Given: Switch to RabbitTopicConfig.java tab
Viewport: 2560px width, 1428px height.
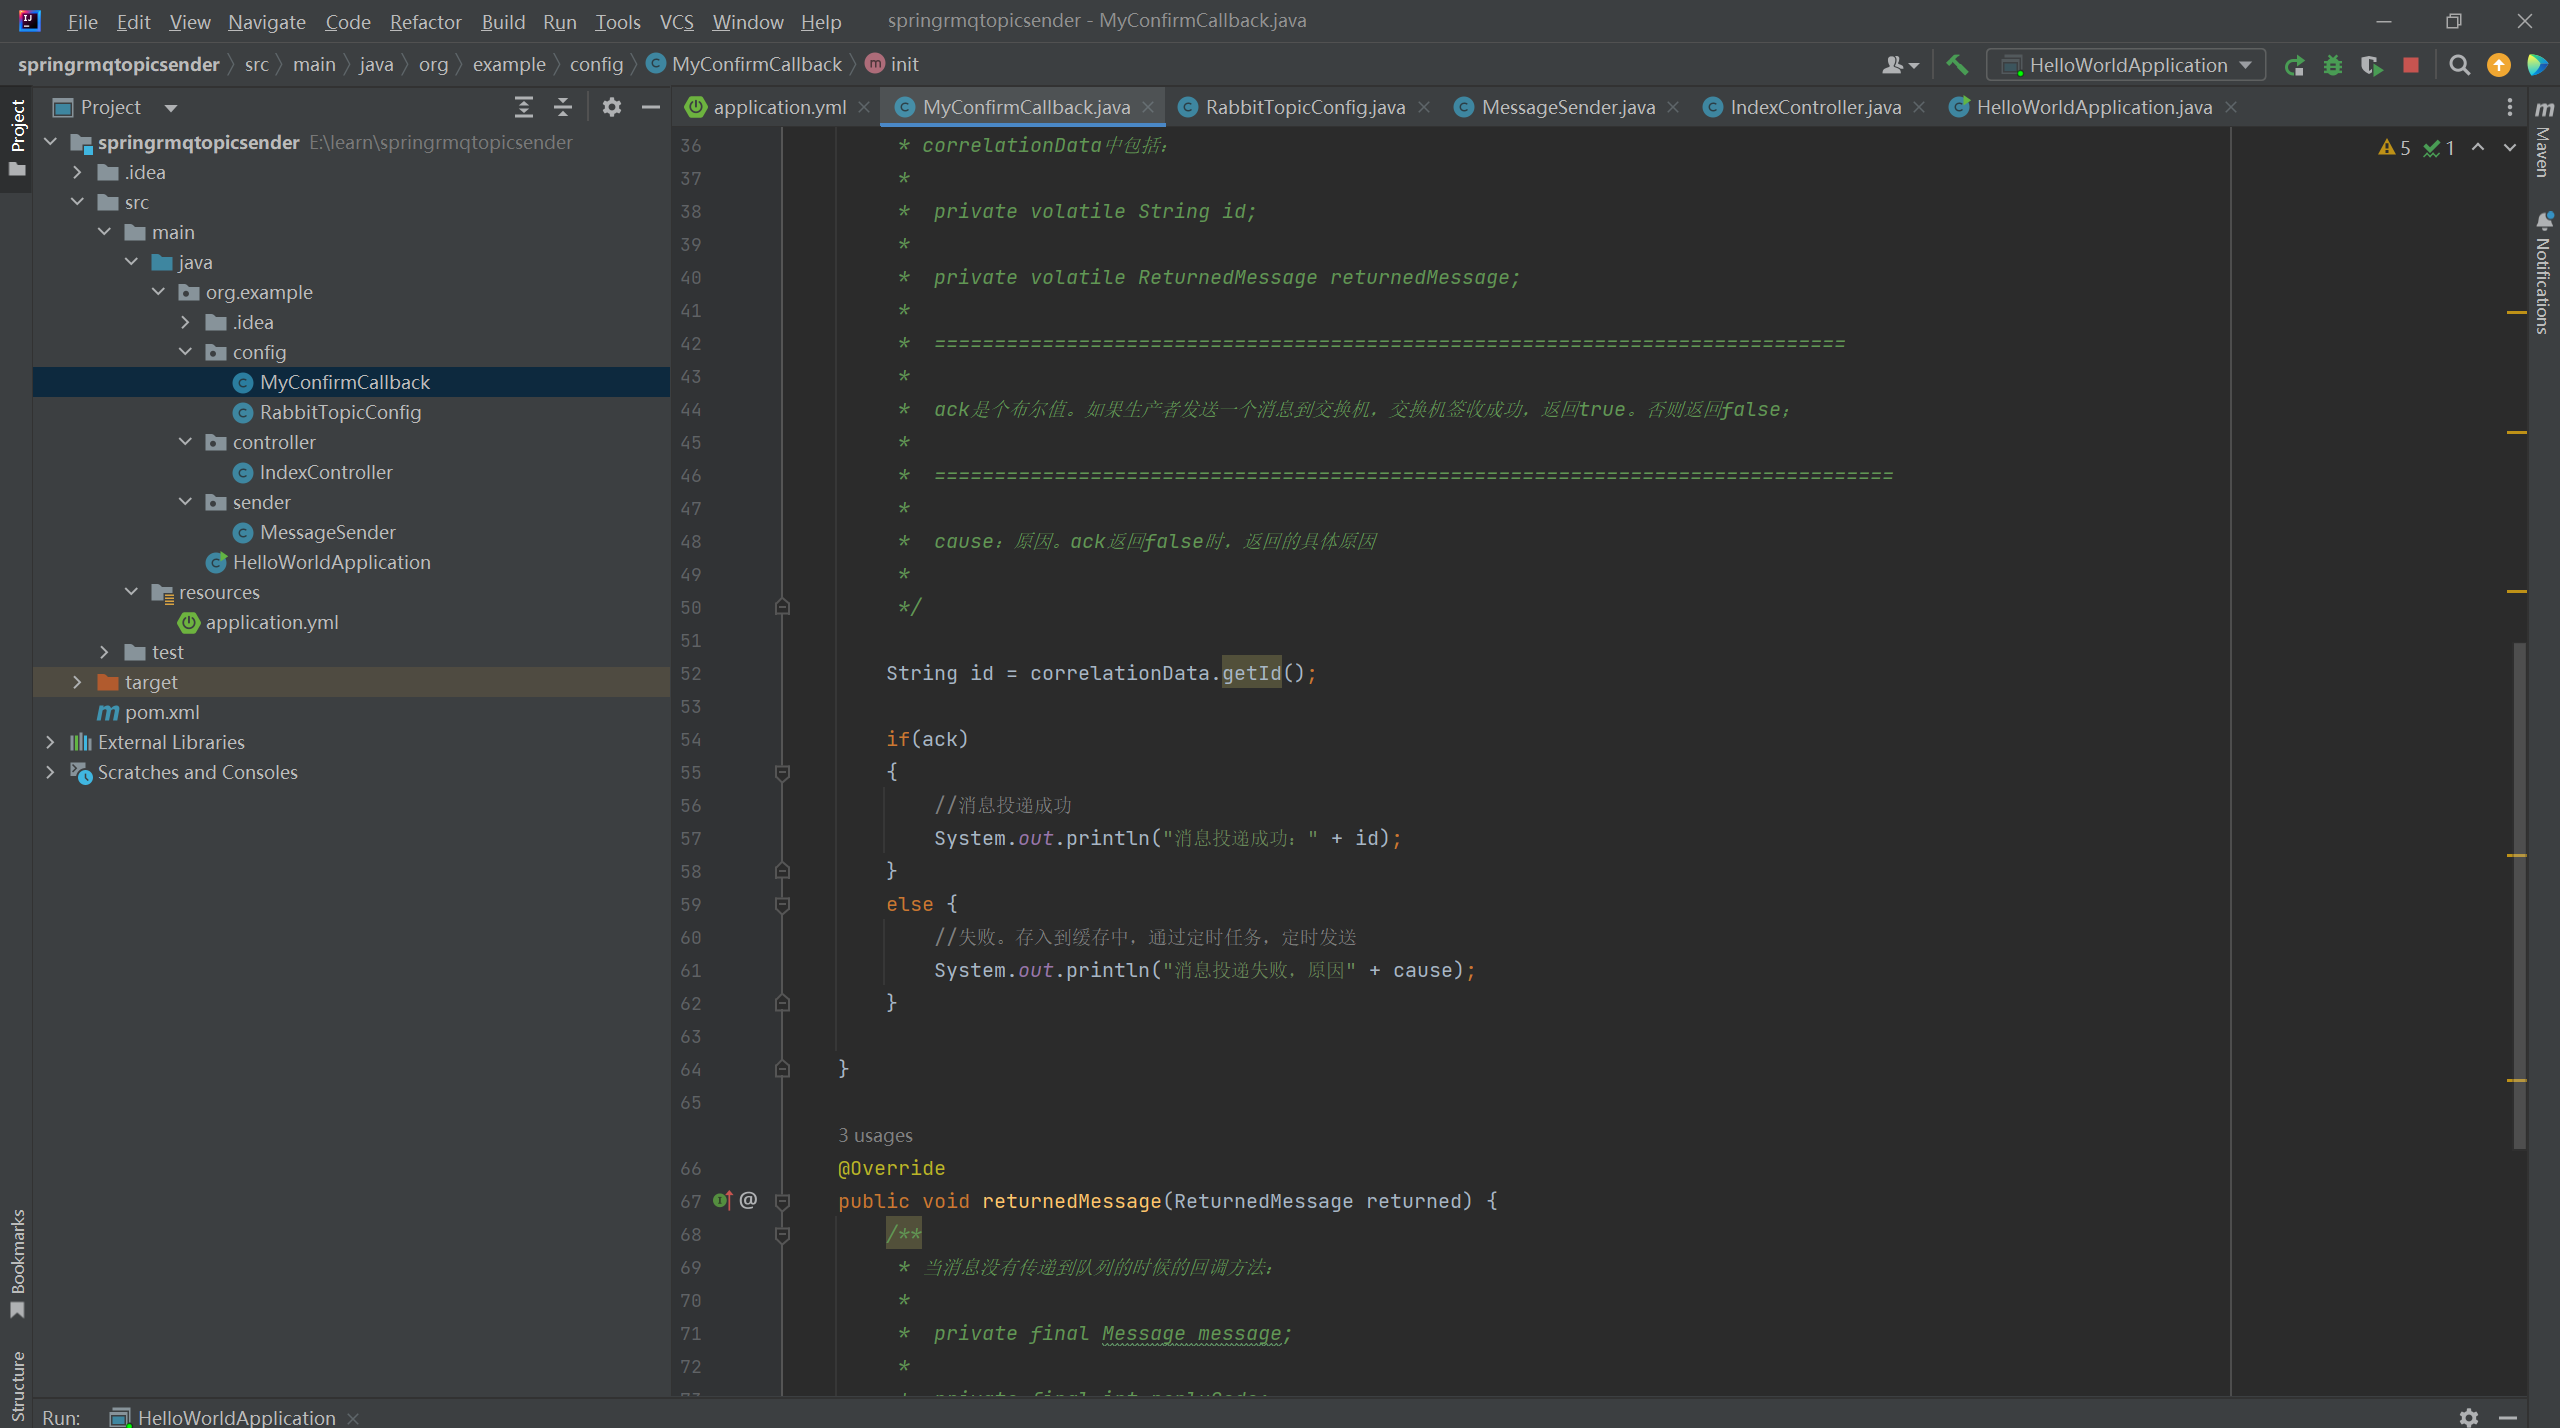Looking at the screenshot, I should [x=1303, y=107].
